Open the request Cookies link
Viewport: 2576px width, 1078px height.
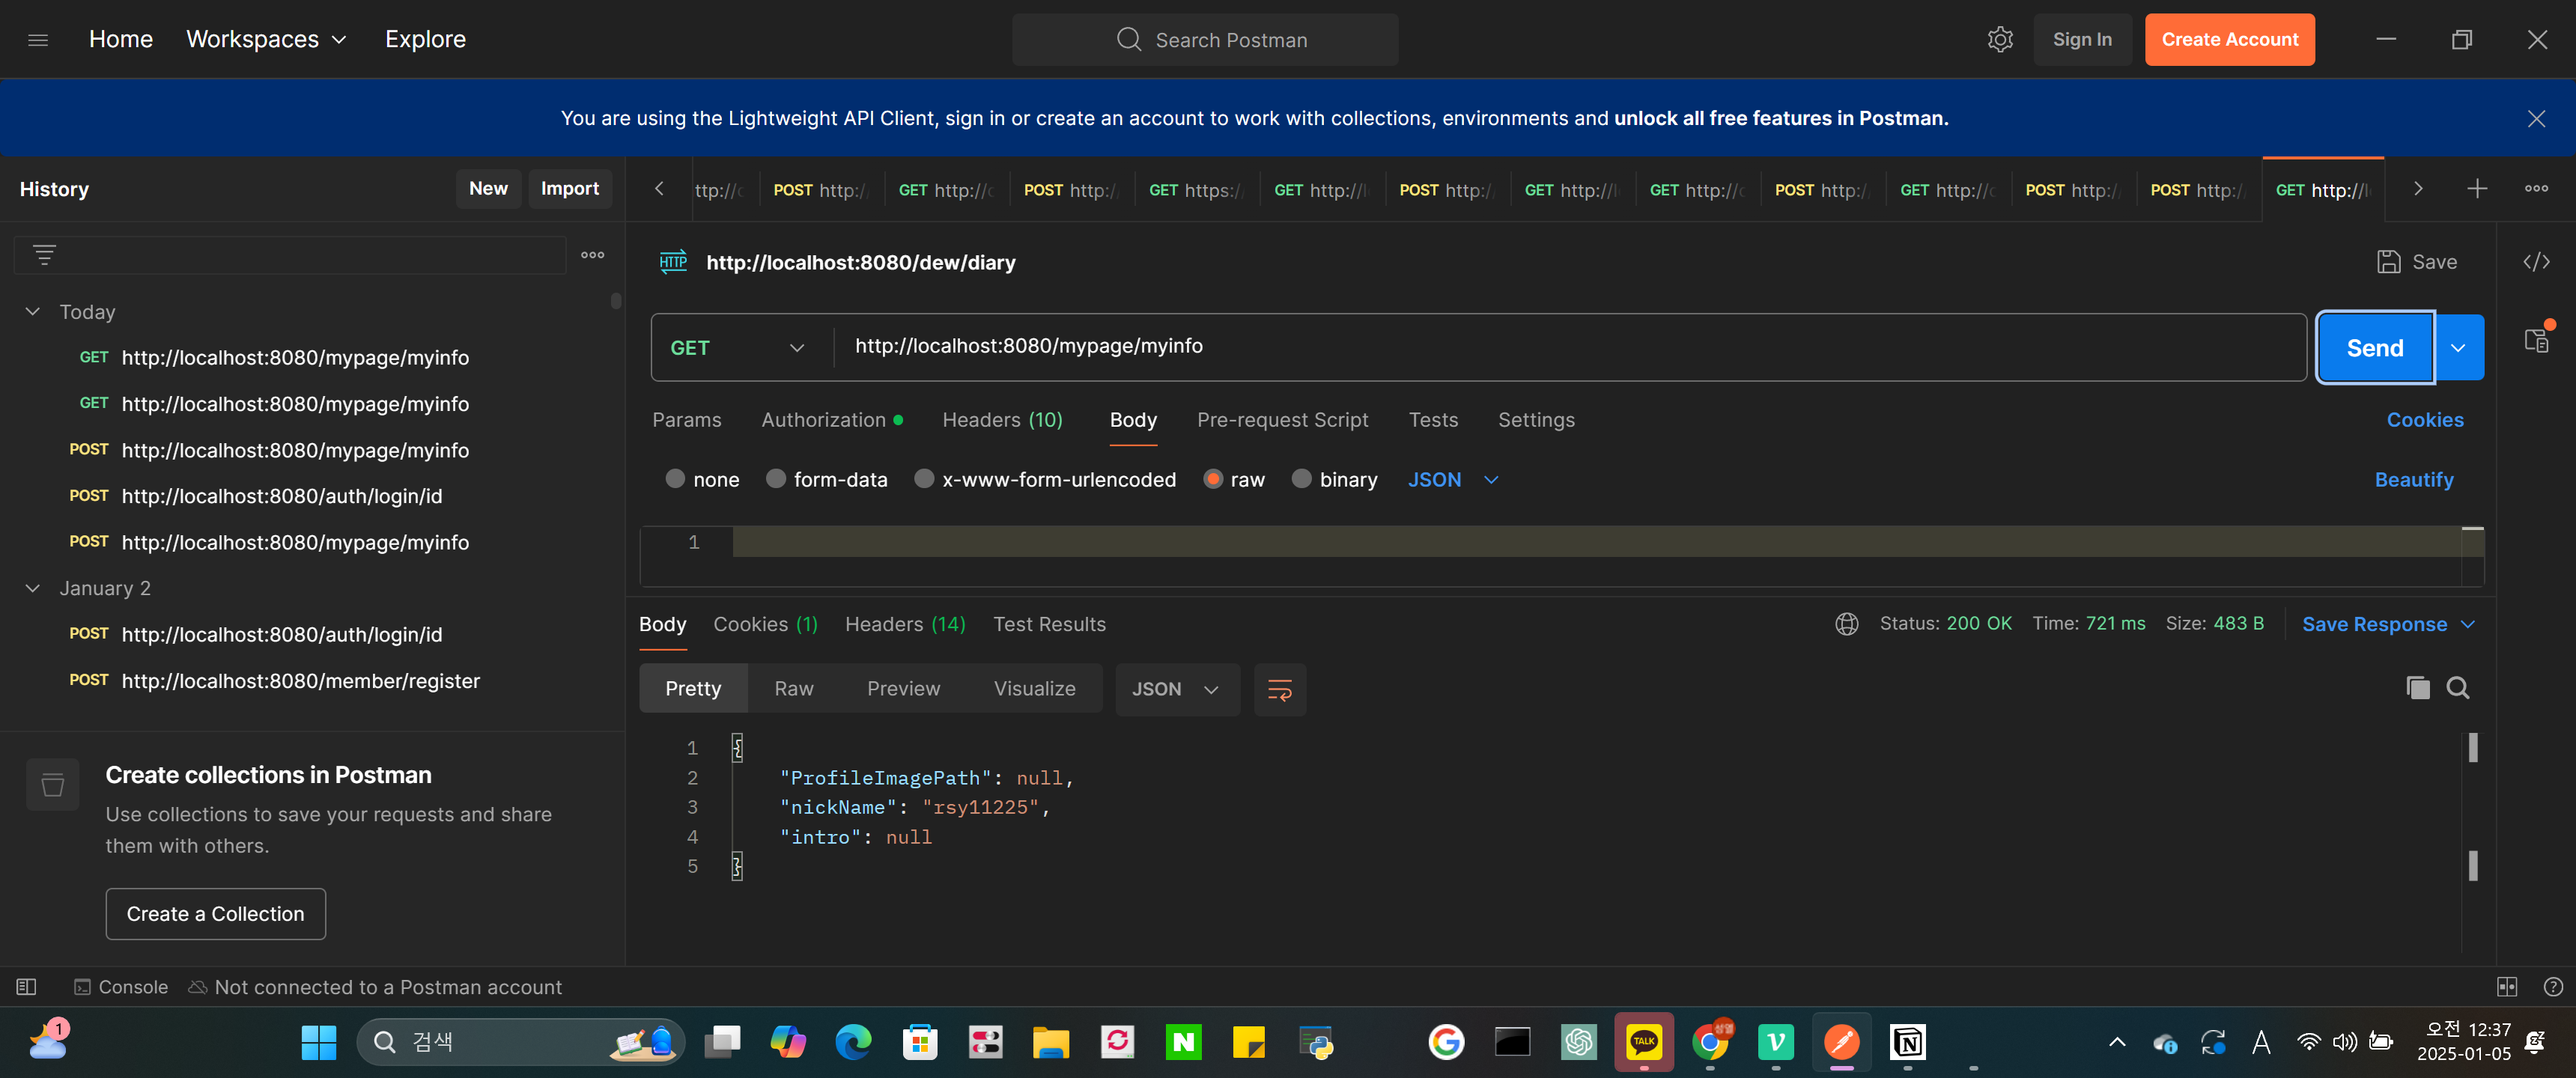(x=2425, y=420)
